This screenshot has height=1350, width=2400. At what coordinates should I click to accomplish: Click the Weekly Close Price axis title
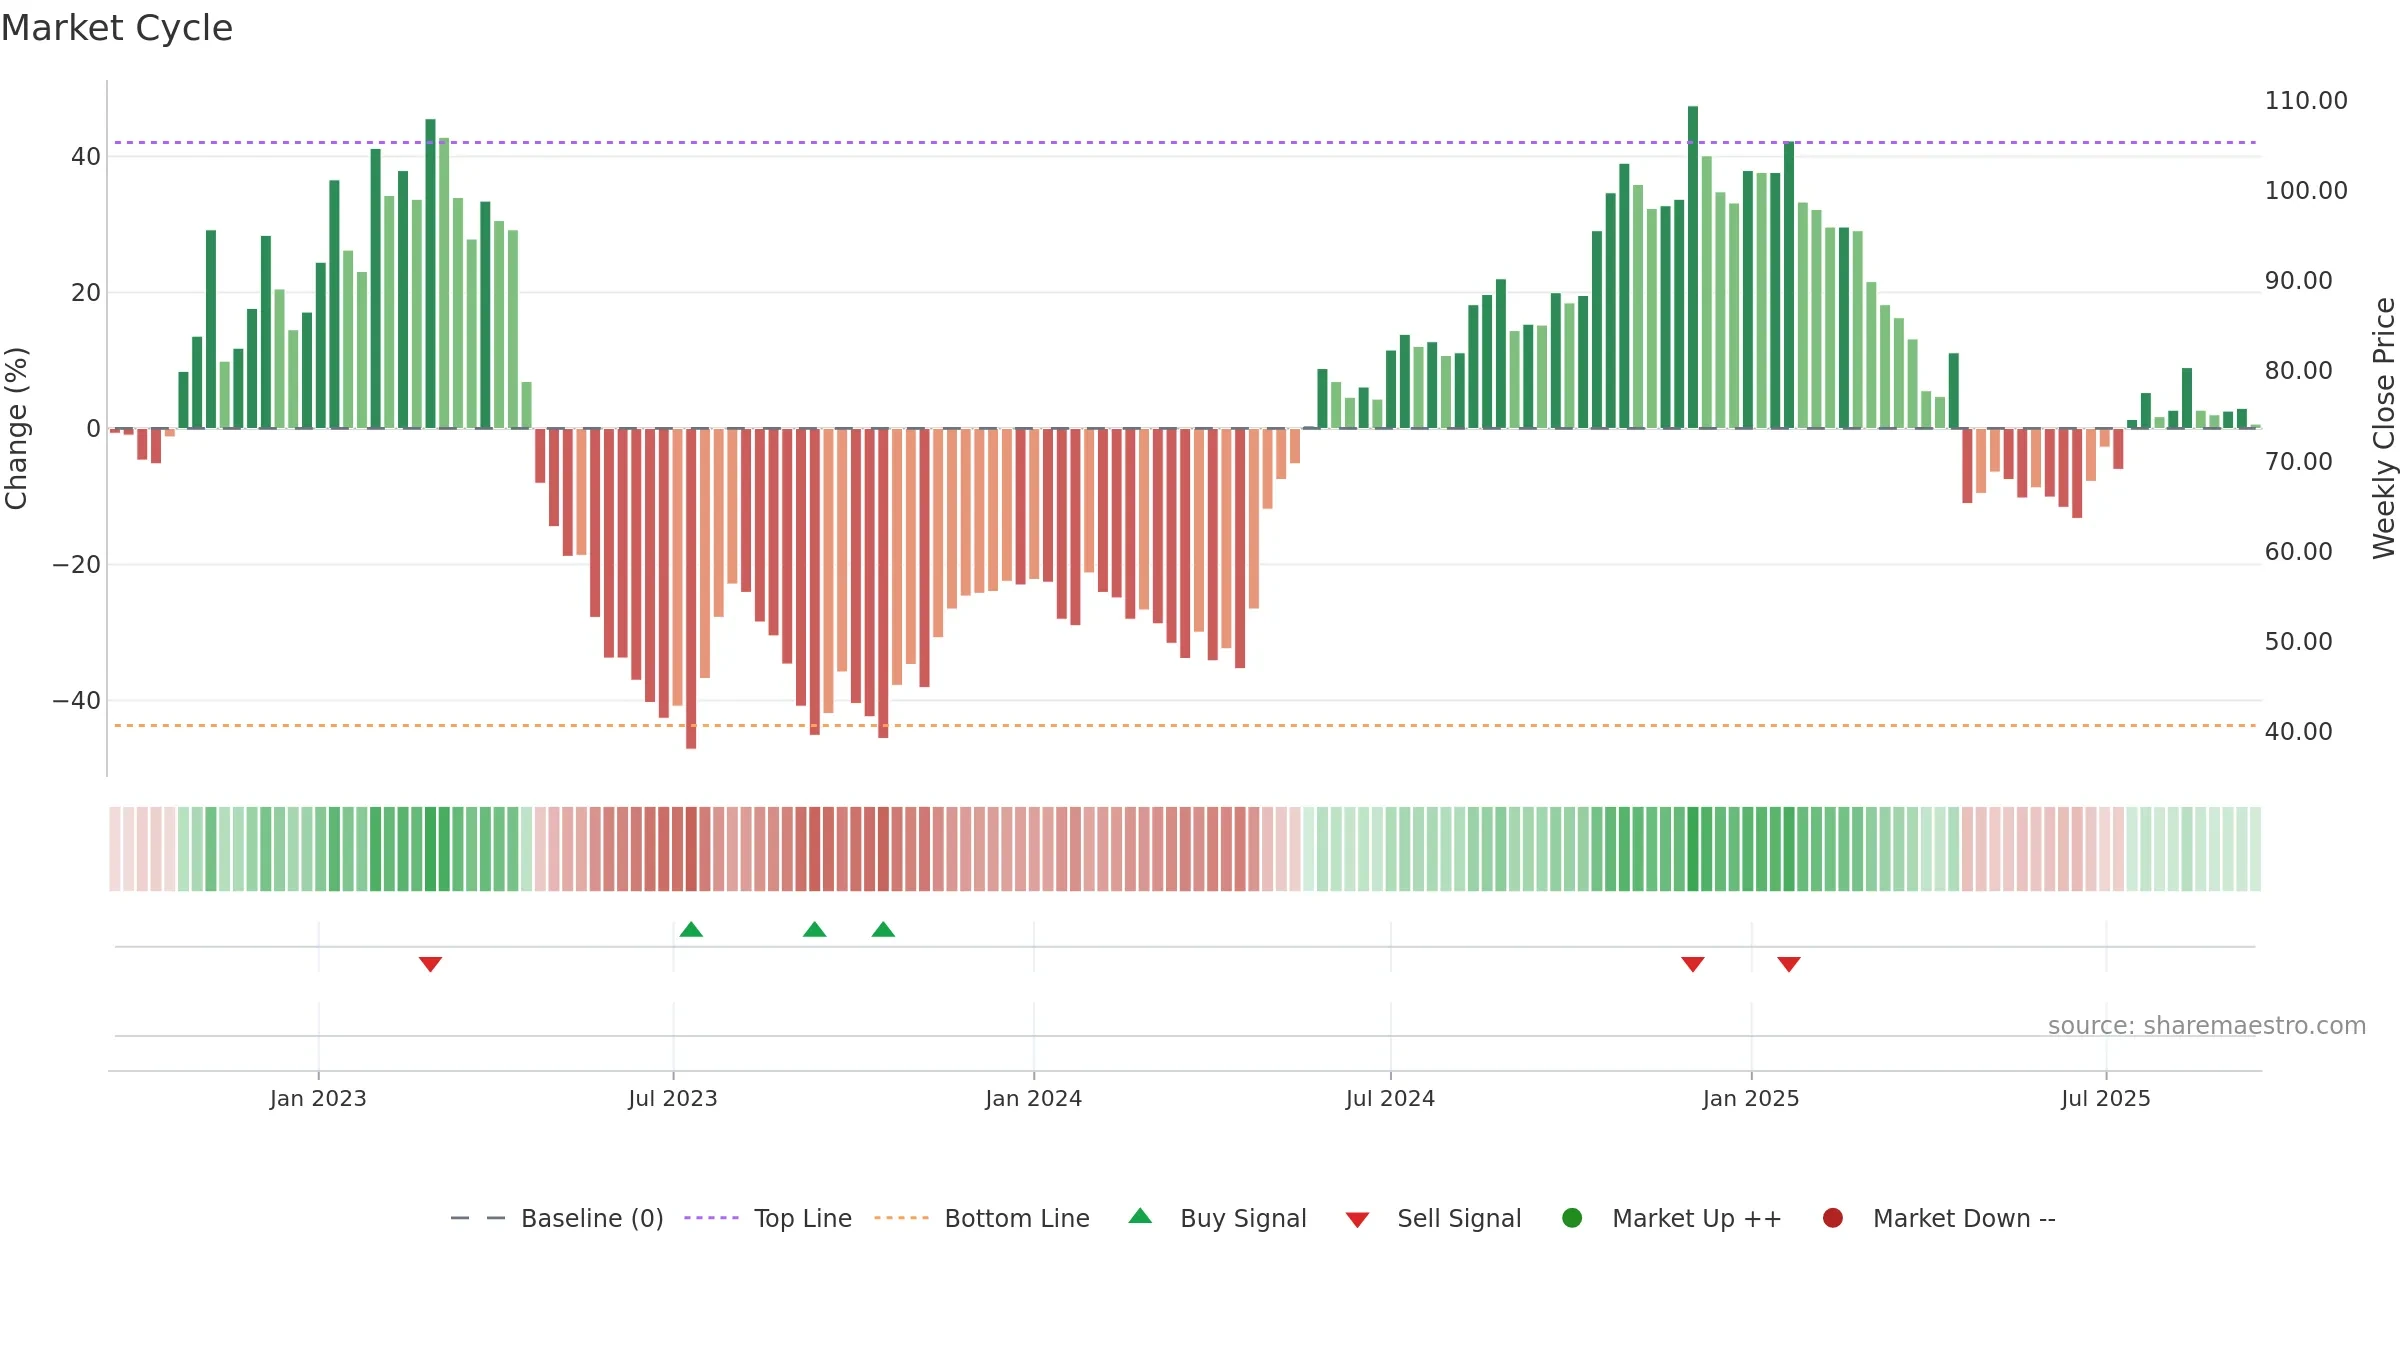click(2384, 428)
